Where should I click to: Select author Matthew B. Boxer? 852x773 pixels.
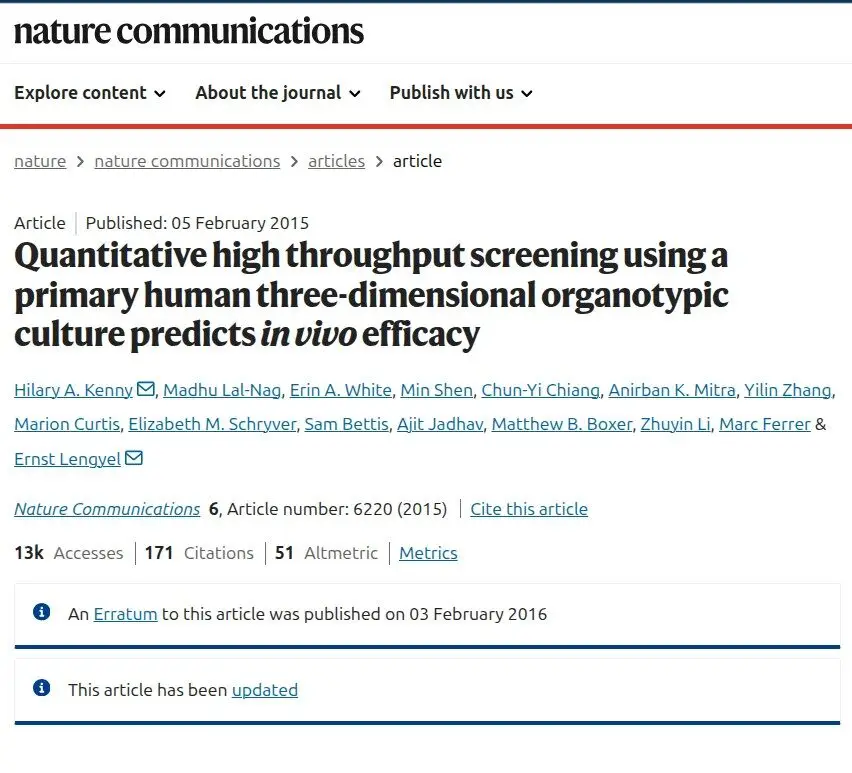point(562,424)
